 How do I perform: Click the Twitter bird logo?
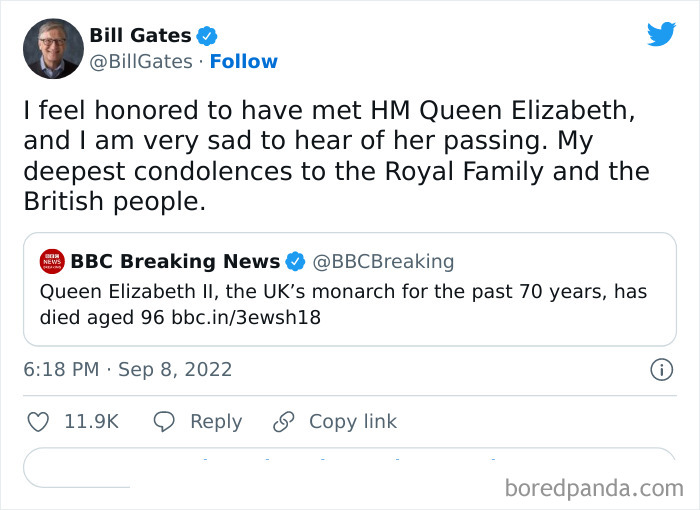click(661, 34)
